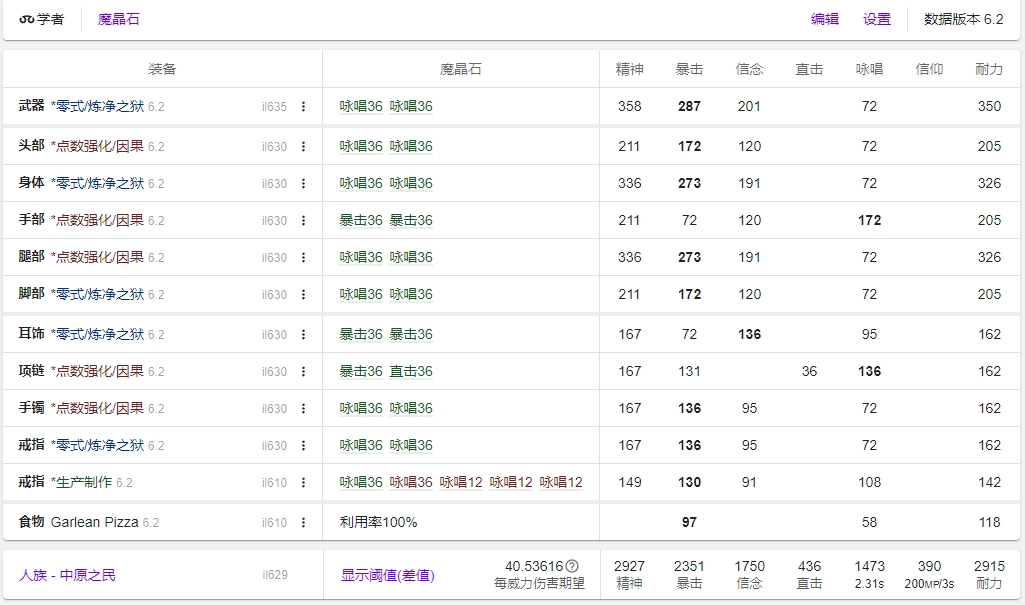Click the 数据版本 6.2 label
The height and width of the screenshot is (605, 1025).
pyautogui.click(x=962, y=19)
